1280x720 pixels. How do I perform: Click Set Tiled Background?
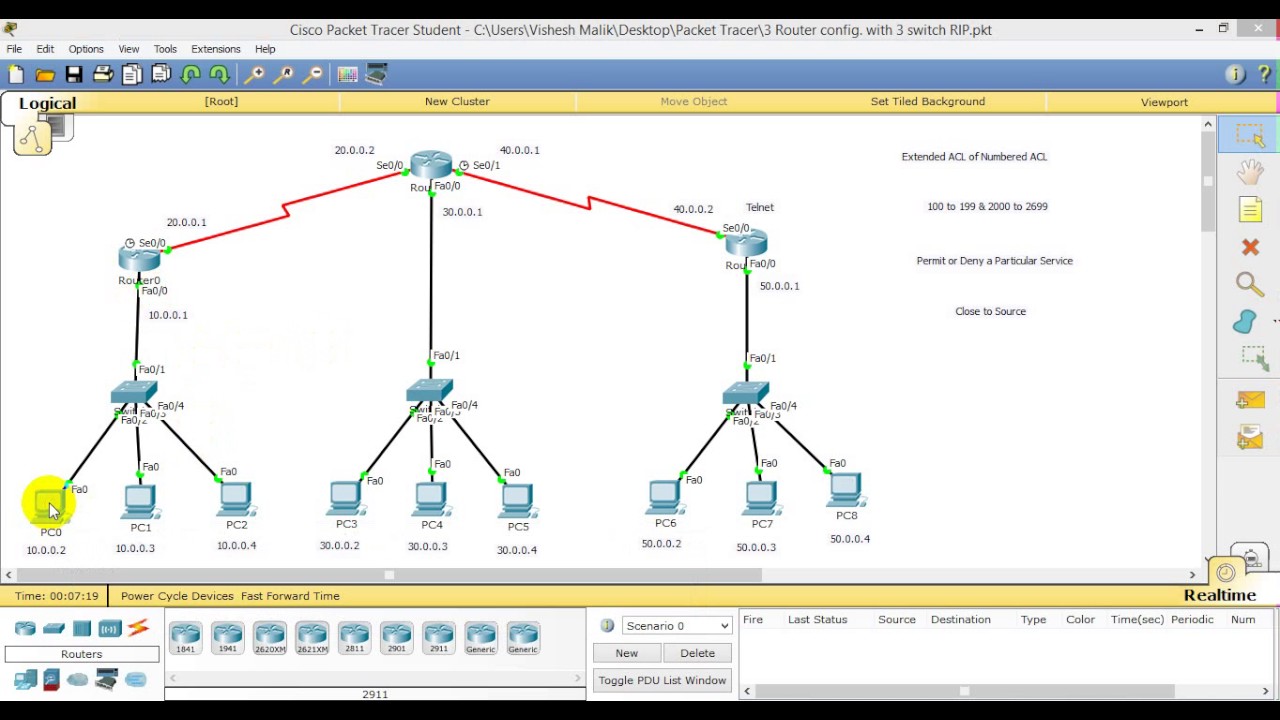tap(928, 101)
